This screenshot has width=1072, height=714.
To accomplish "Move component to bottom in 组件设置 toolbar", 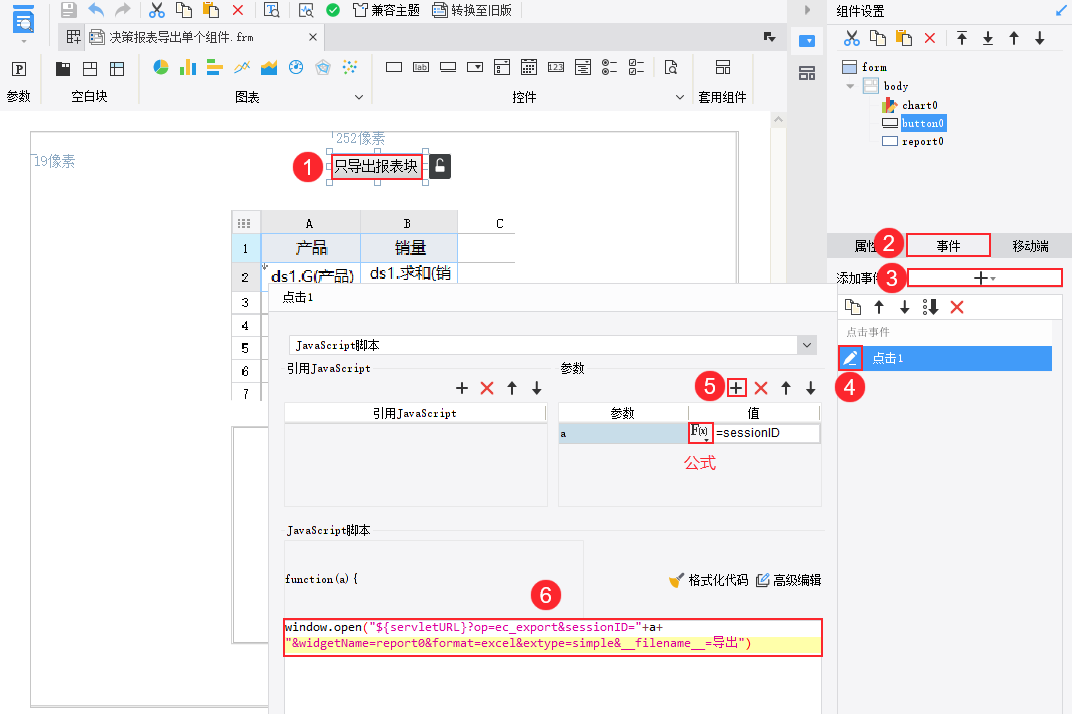I will point(988,38).
